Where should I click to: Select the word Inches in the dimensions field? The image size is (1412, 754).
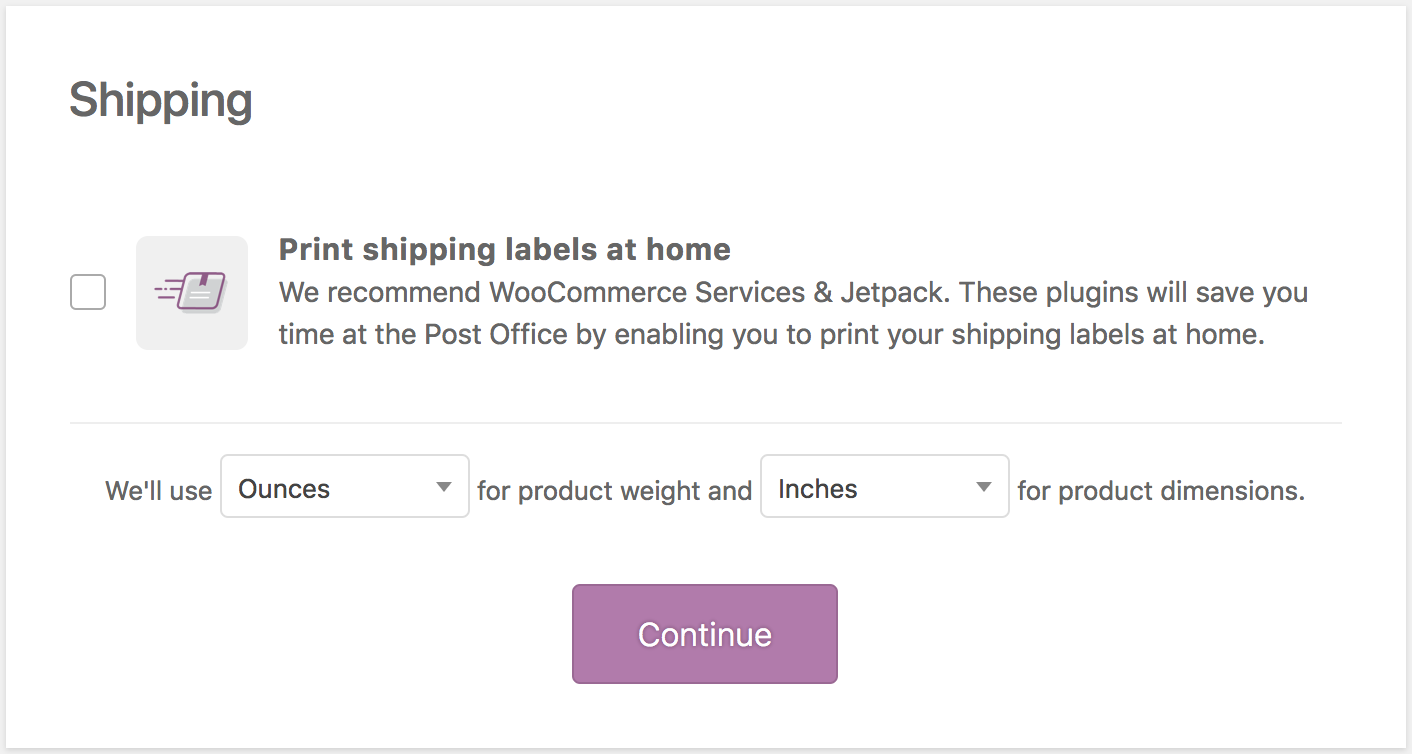click(818, 489)
